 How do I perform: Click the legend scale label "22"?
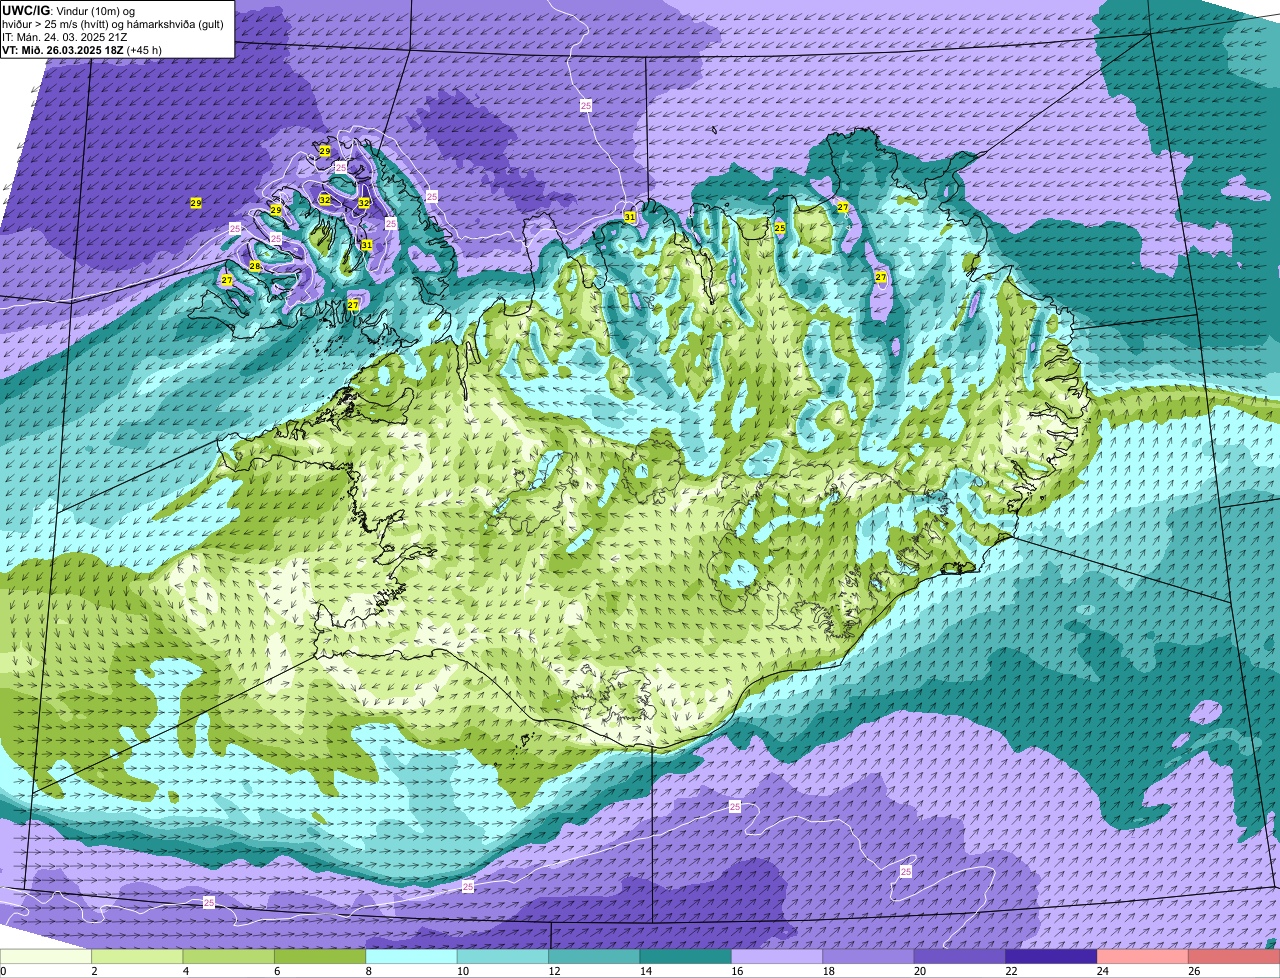coord(1011,971)
